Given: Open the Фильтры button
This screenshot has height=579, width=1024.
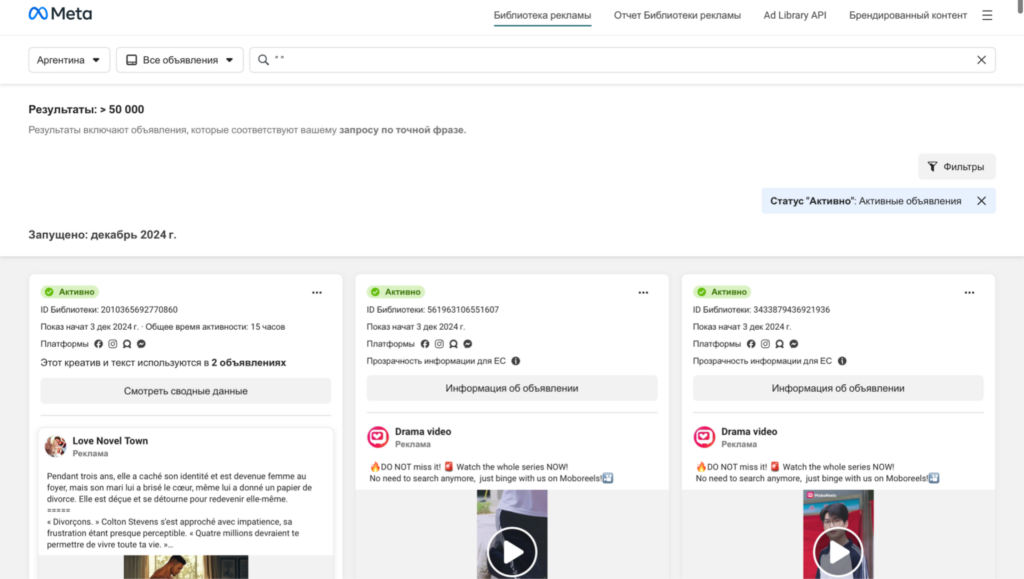Looking at the screenshot, I should [x=956, y=166].
